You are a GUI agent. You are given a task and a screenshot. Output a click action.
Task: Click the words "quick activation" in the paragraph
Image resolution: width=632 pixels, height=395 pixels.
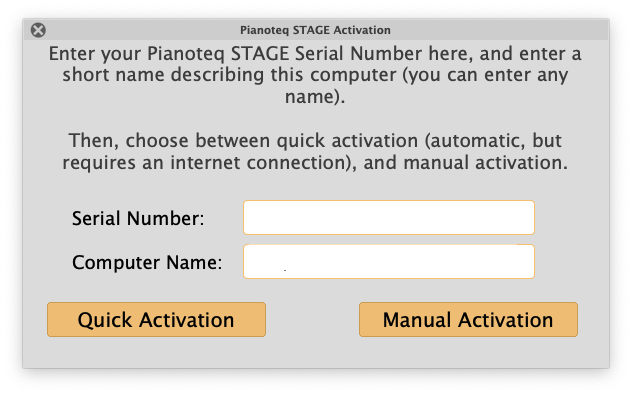[x=347, y=141]
